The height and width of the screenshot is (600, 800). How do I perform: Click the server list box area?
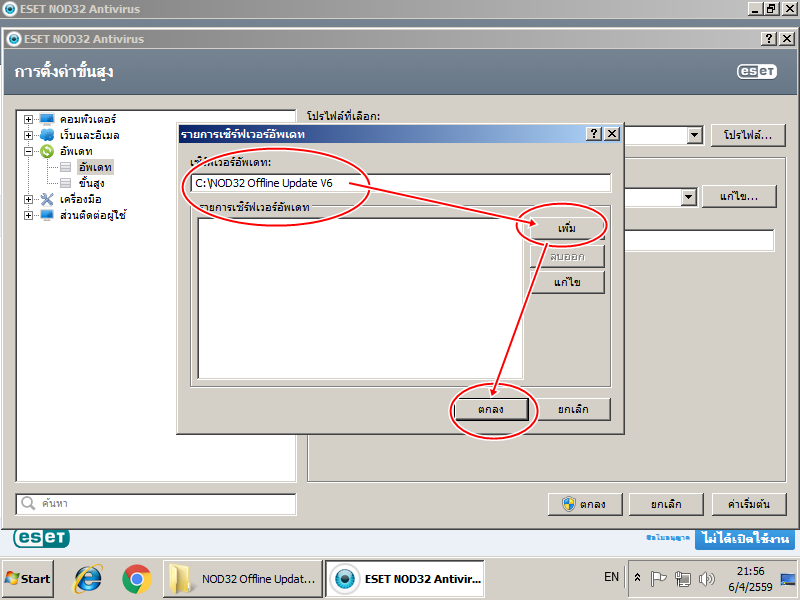tap(360, 298)
